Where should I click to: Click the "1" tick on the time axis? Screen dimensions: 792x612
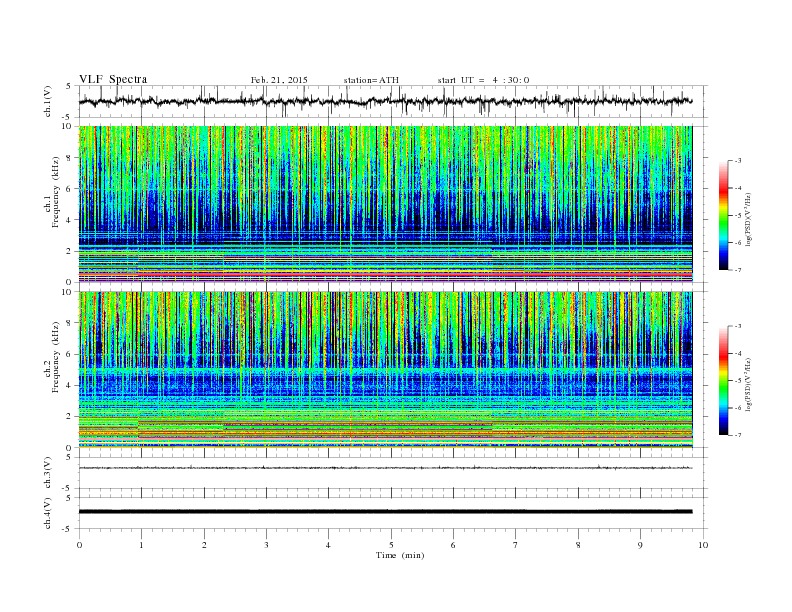(x=142, y=545)
